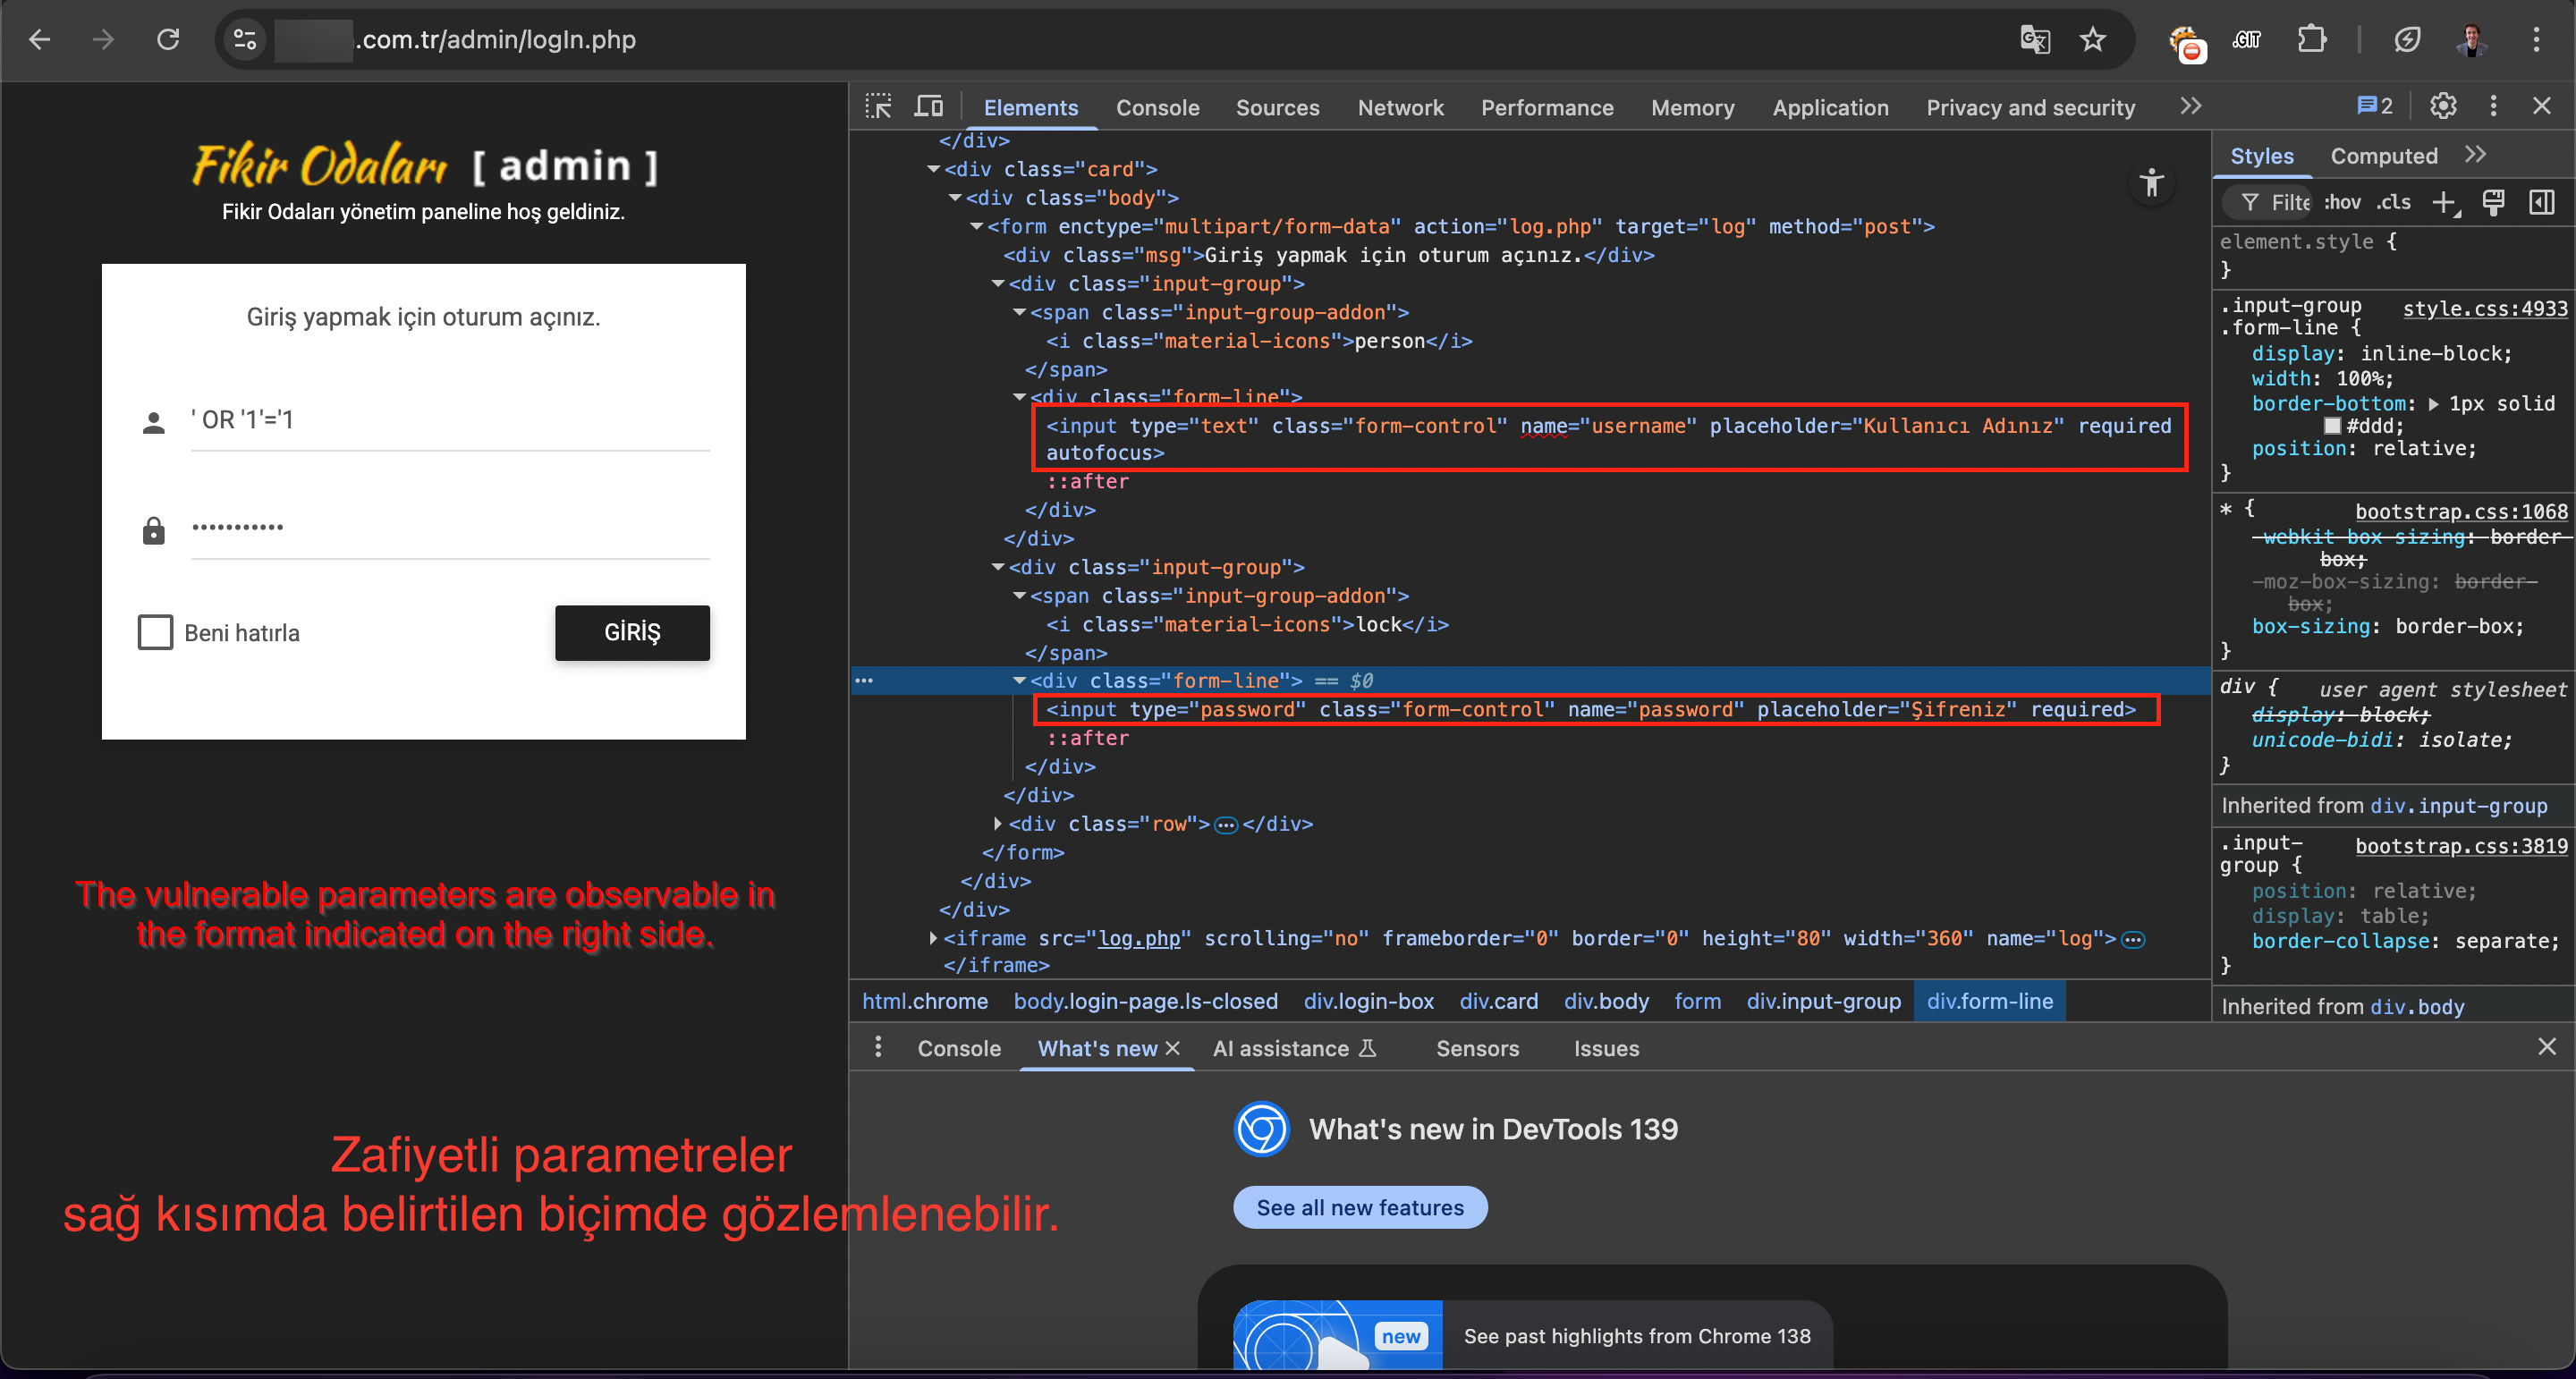The height and width of the screenshot is (1379, 2576).
Task: Open the Computed styles tab
Action: 2385,155
